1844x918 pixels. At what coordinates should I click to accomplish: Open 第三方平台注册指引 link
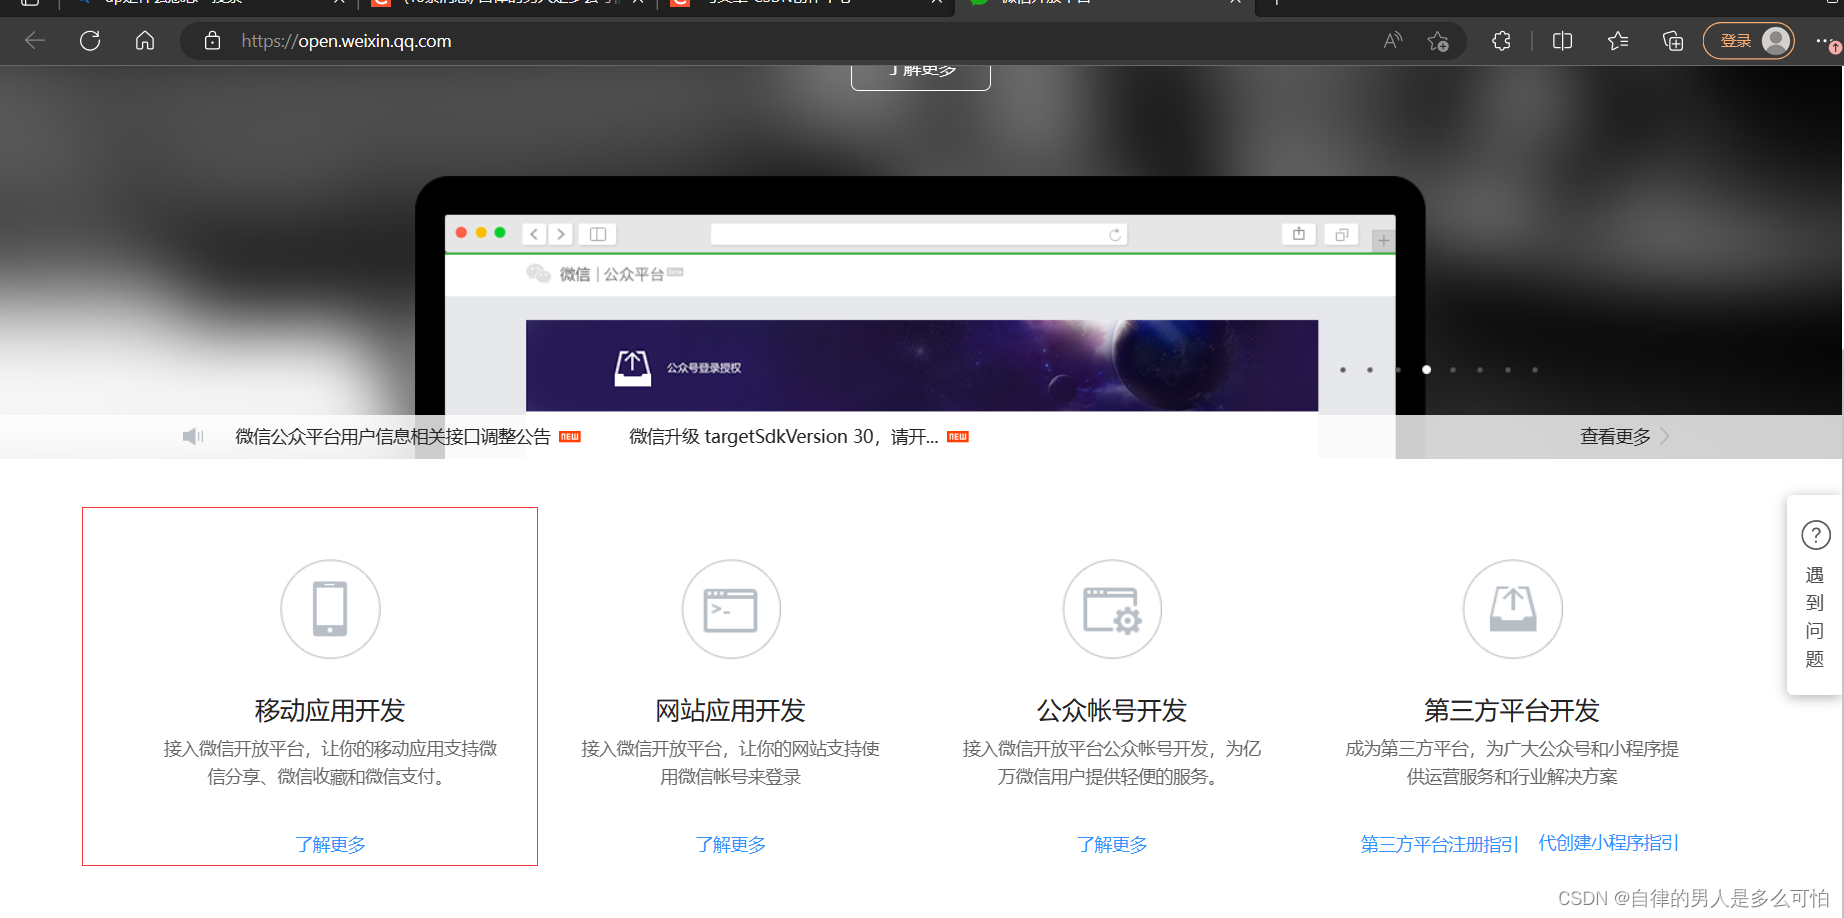point(1439,844)
